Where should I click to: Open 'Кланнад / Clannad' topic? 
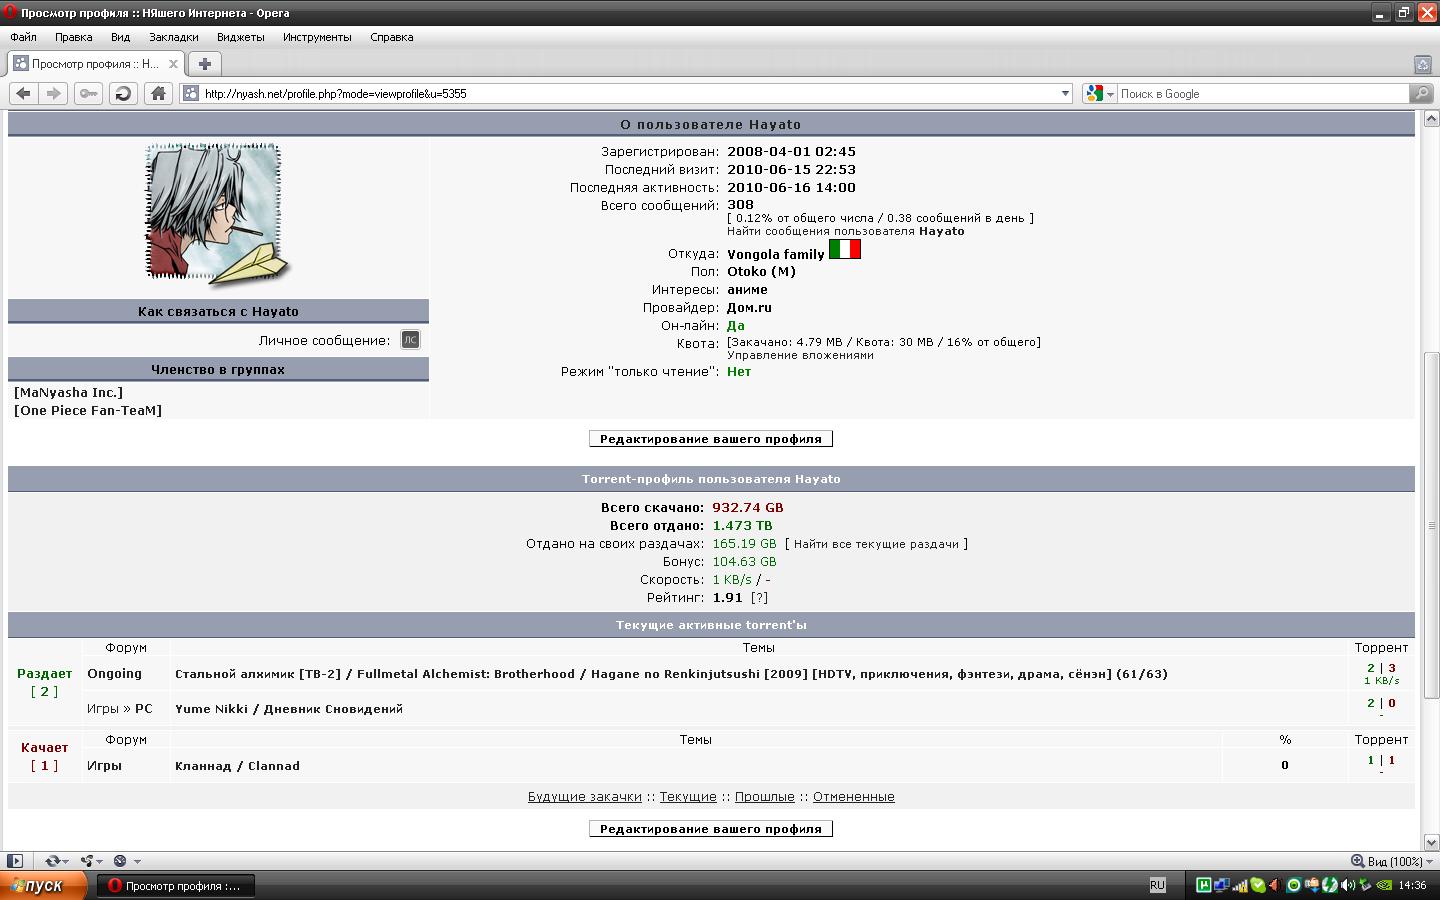pos(237,766)
